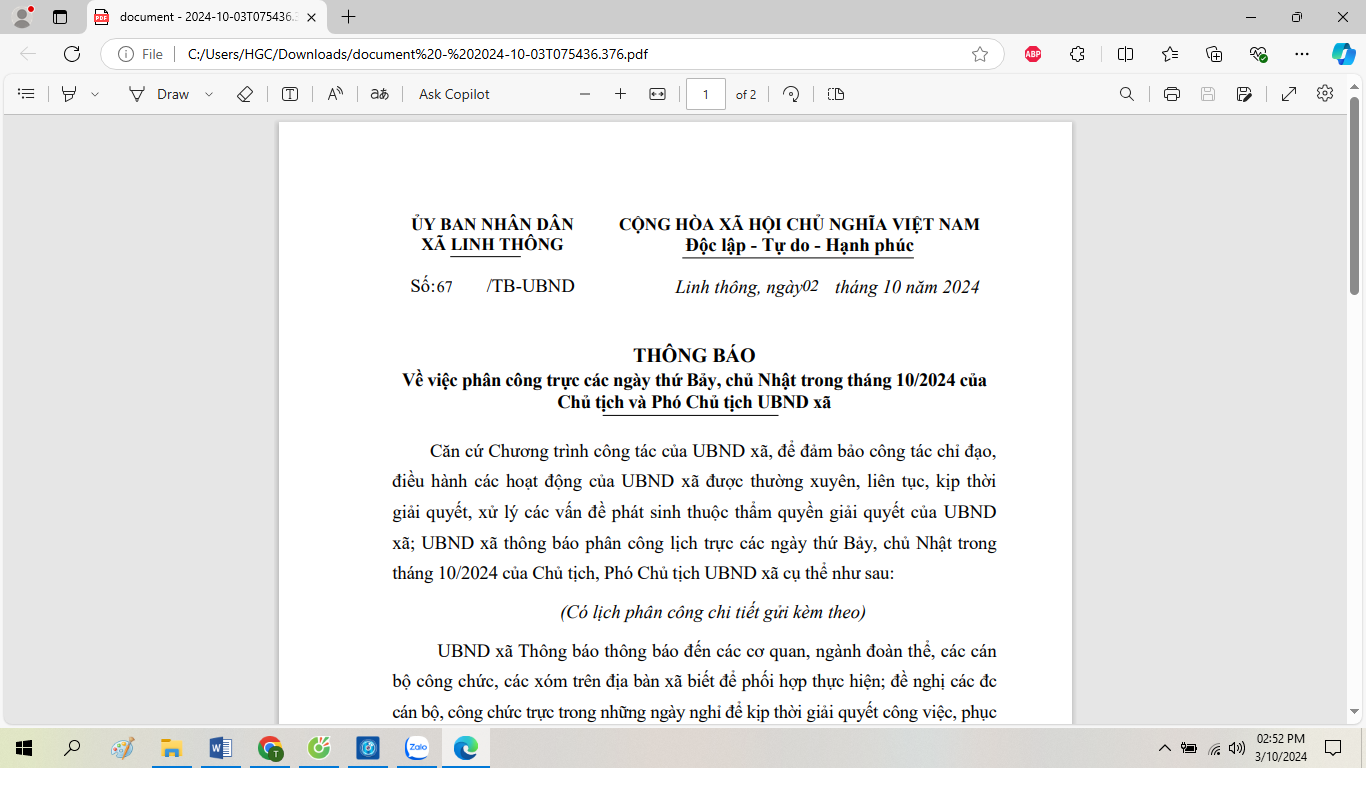1366x786 pixels.
Task: Click the THÔNG BÁO heading
Action: click(694, 355)
